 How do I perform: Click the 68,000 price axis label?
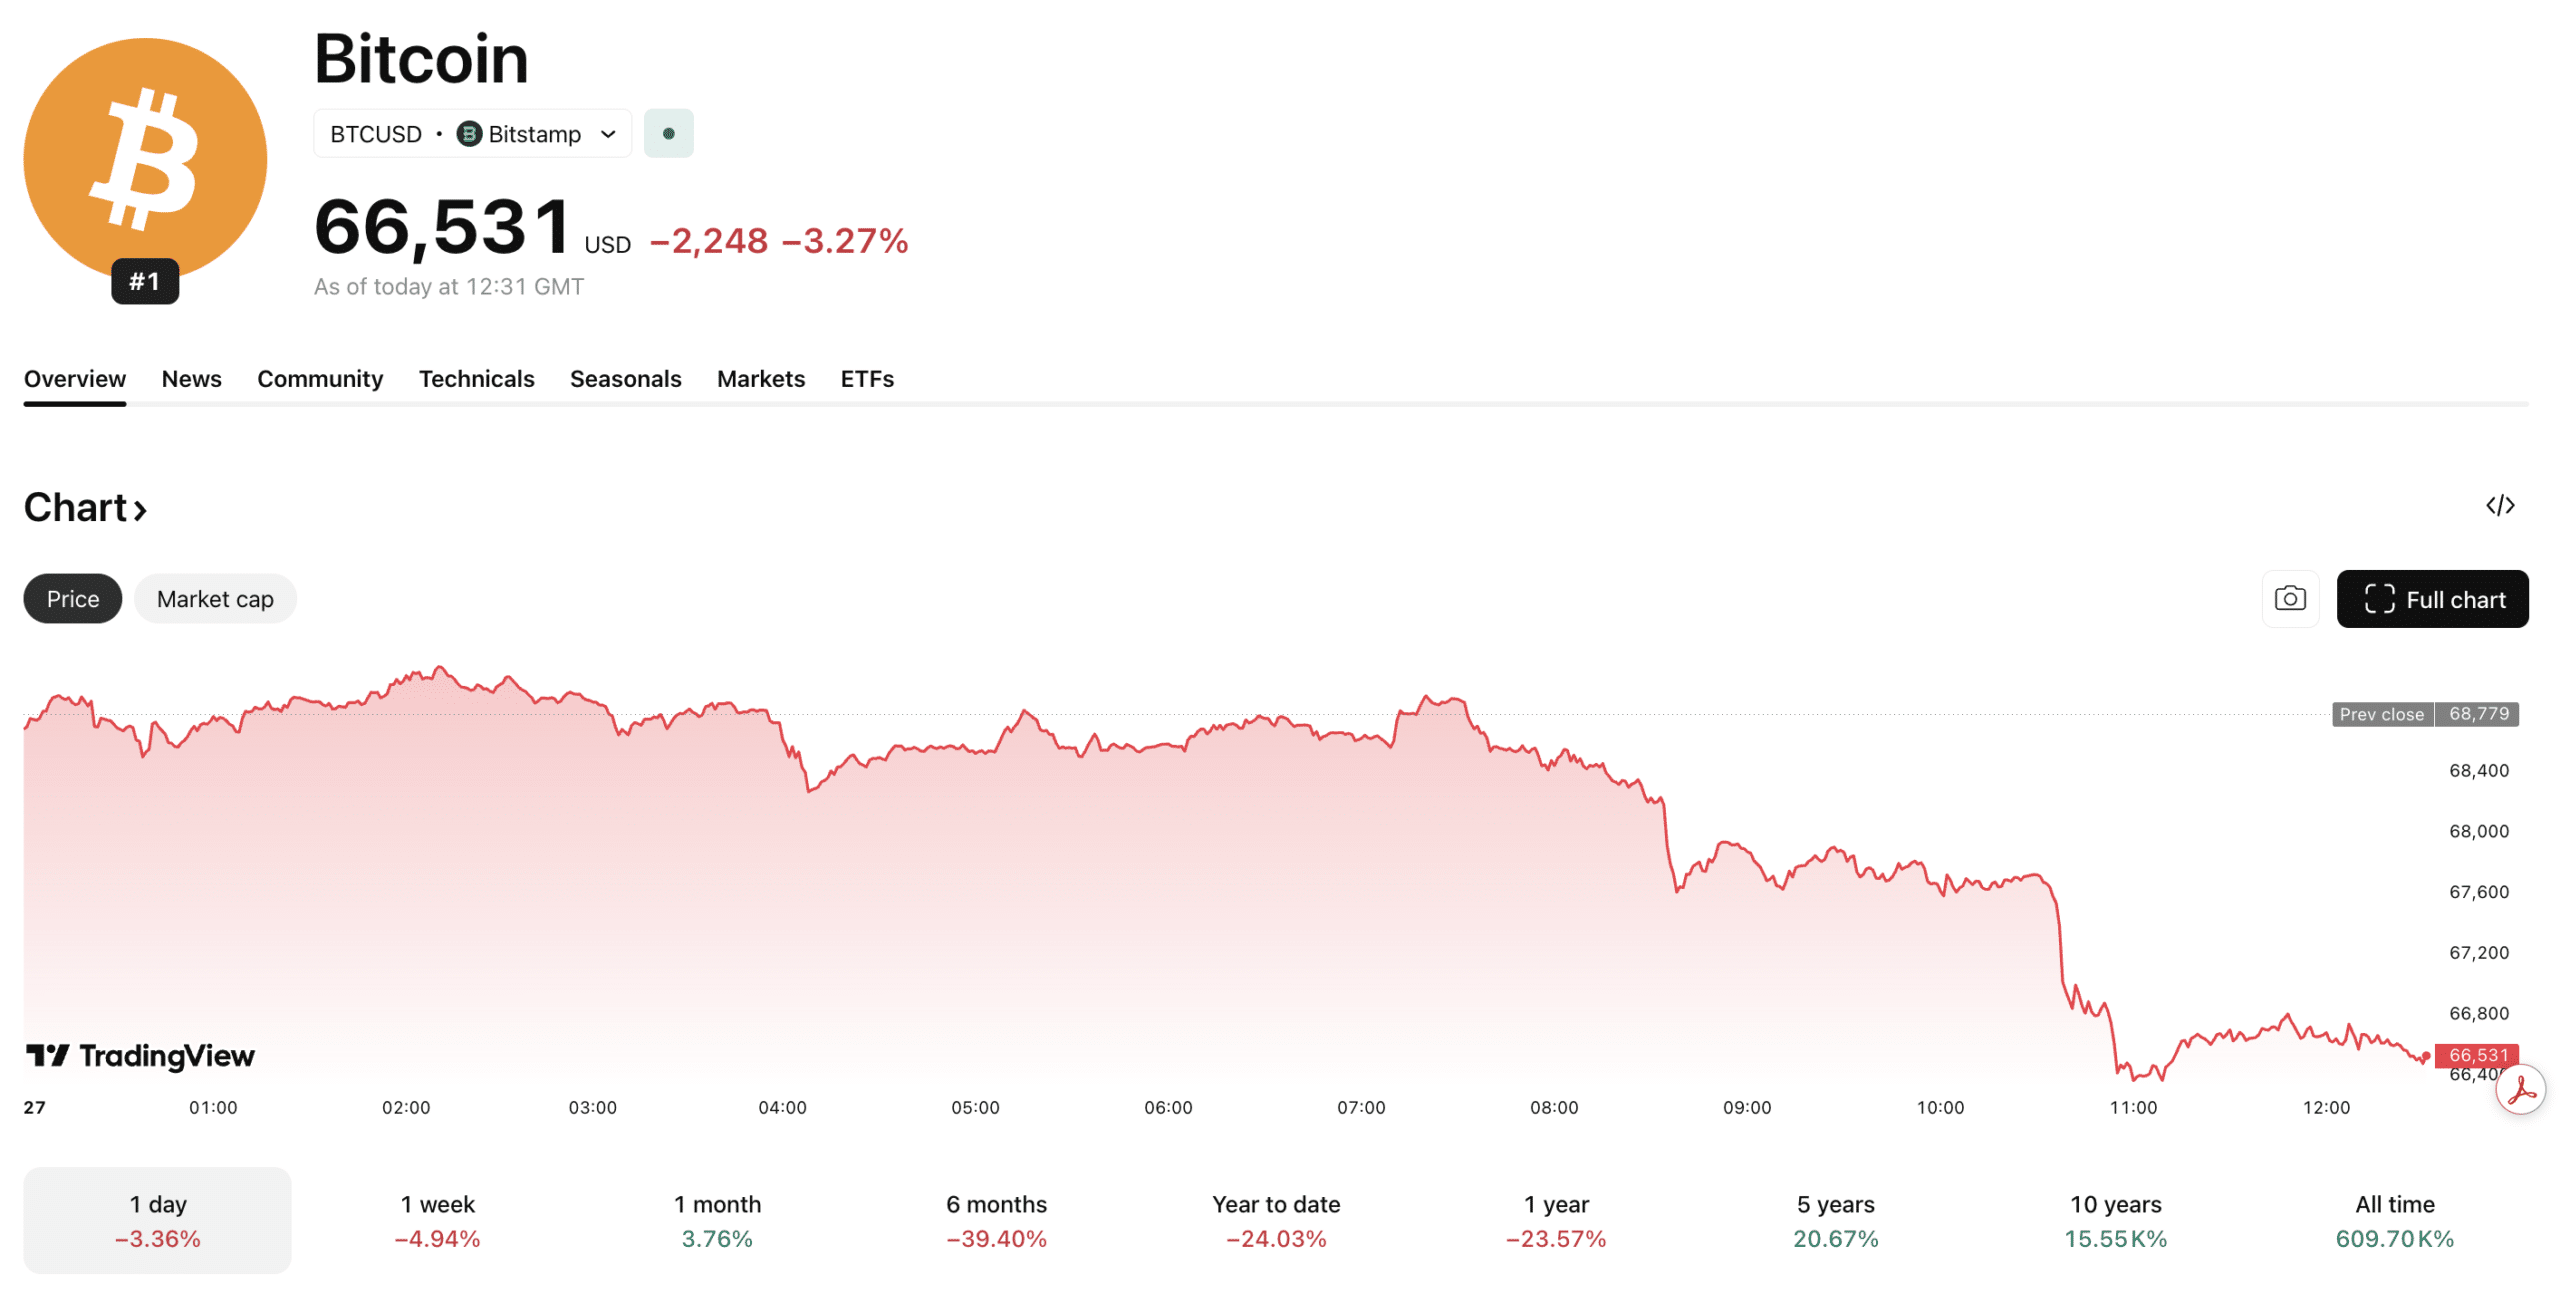(2478, 831)
